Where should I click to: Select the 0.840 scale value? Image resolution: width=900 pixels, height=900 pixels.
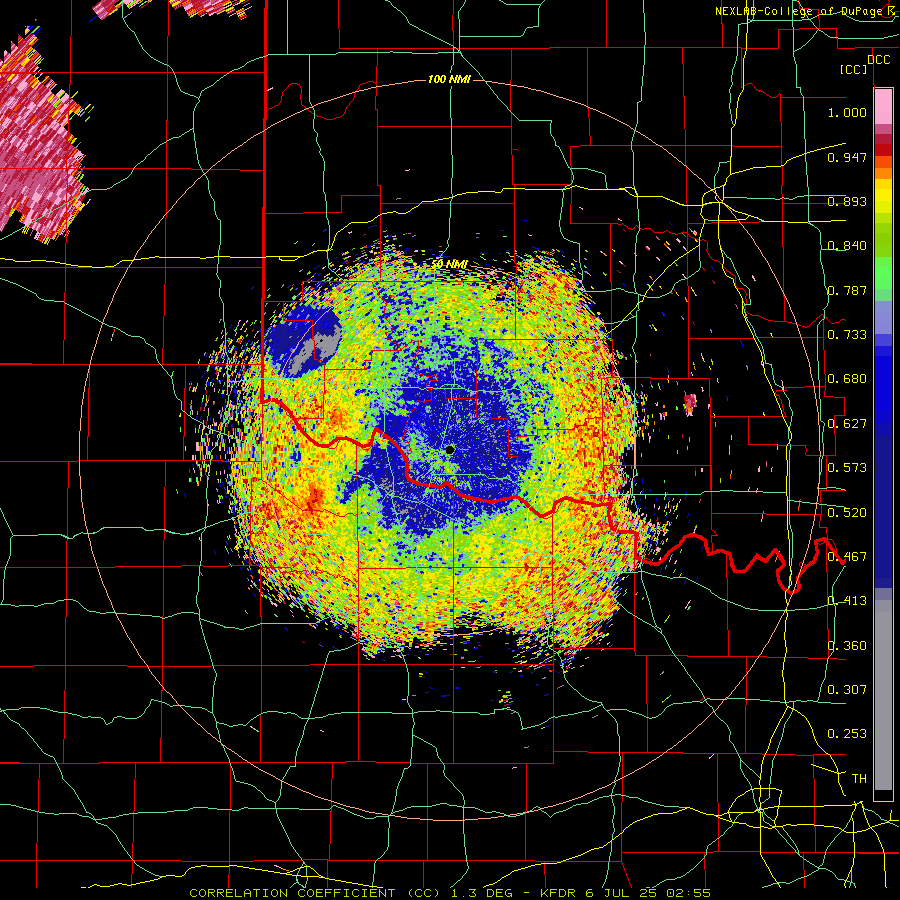pyautogui.click(x=847, y=246)
